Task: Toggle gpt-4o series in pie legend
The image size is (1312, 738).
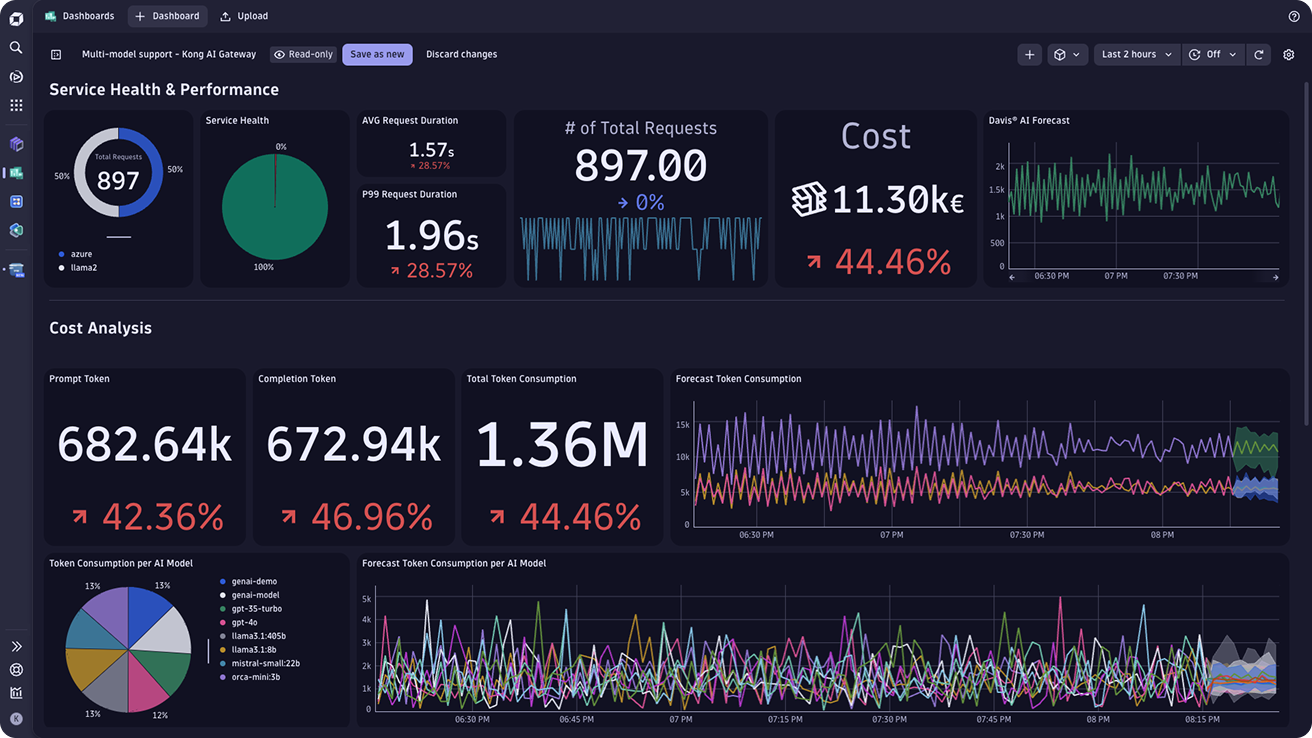Action: (245, 622)
